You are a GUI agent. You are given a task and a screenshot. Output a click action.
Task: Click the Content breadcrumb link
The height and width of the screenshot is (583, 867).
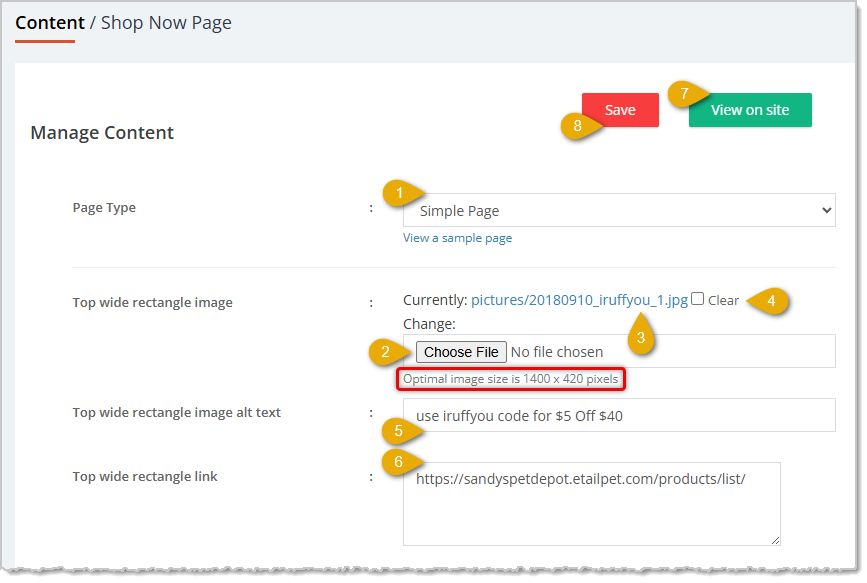tap(50, 23)
